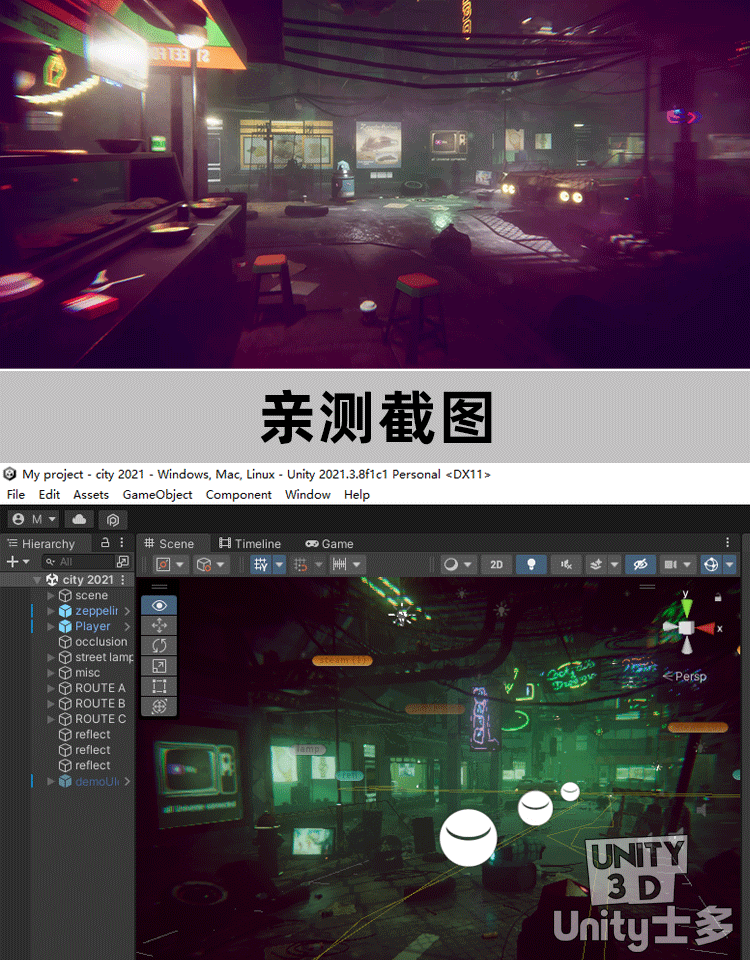Screen dimensions: 750x960
Task: Open the File menu
Action: (16, 495)
